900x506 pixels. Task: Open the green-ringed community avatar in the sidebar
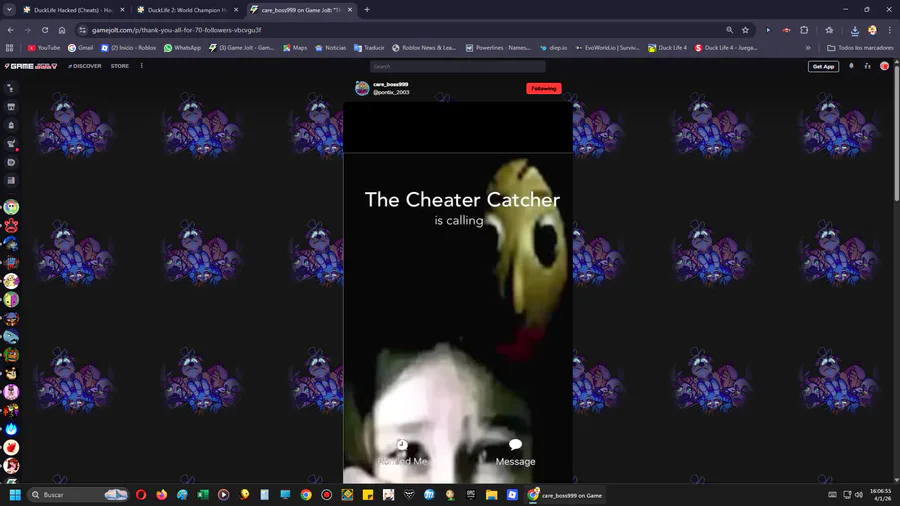tap(11, 207)
